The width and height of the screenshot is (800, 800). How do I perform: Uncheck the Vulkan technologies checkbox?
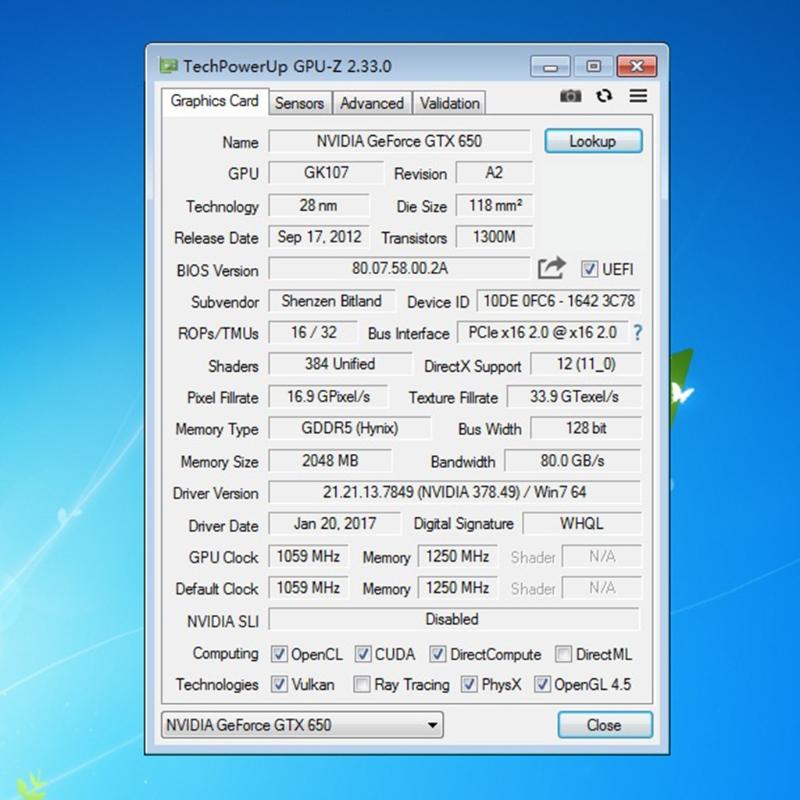pos(280,685)
